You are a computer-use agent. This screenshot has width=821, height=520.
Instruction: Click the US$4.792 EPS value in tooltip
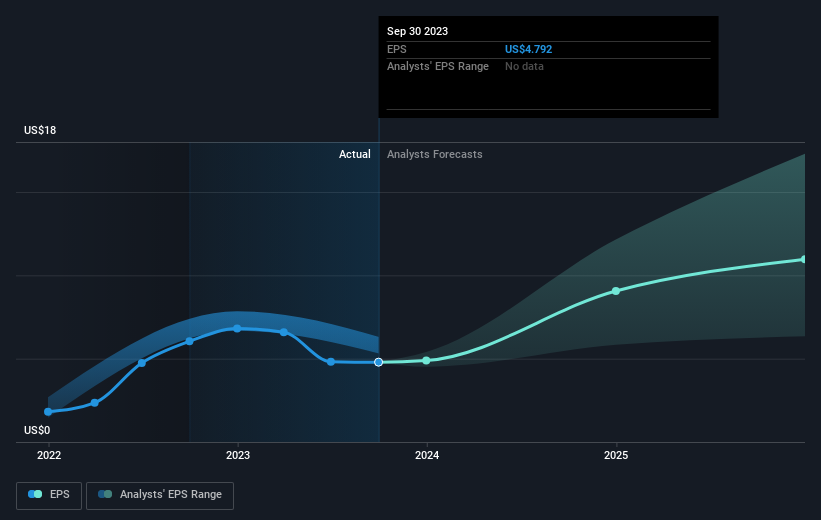tap(528, 49)
